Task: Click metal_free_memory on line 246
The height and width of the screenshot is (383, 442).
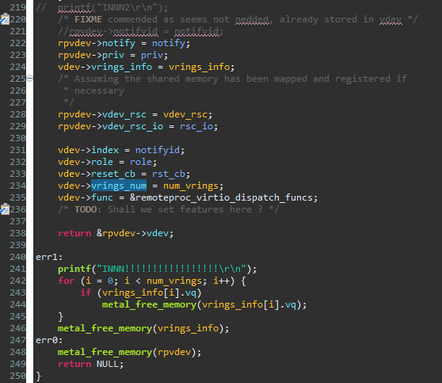Action: point(105,328)
